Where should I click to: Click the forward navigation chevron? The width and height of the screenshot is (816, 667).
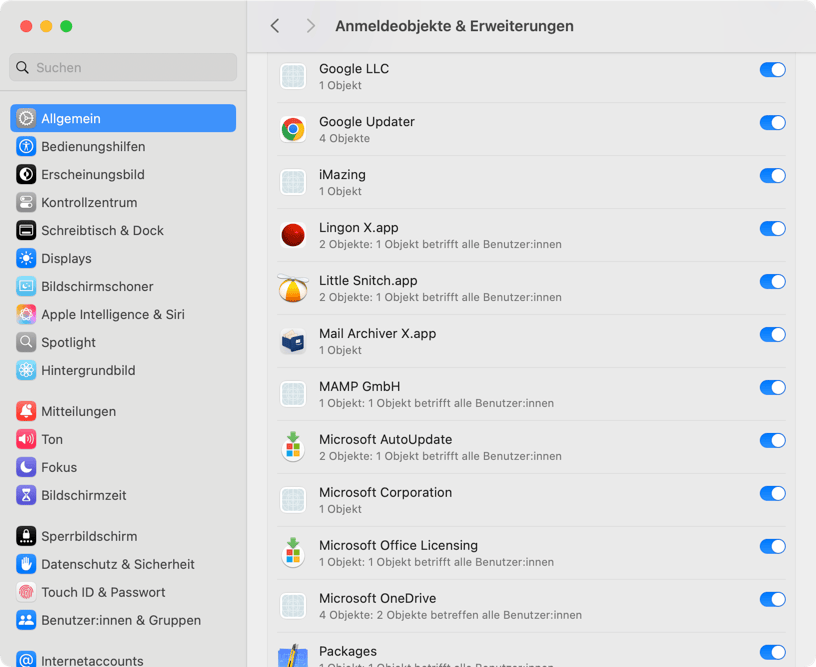tap(310, 26)
